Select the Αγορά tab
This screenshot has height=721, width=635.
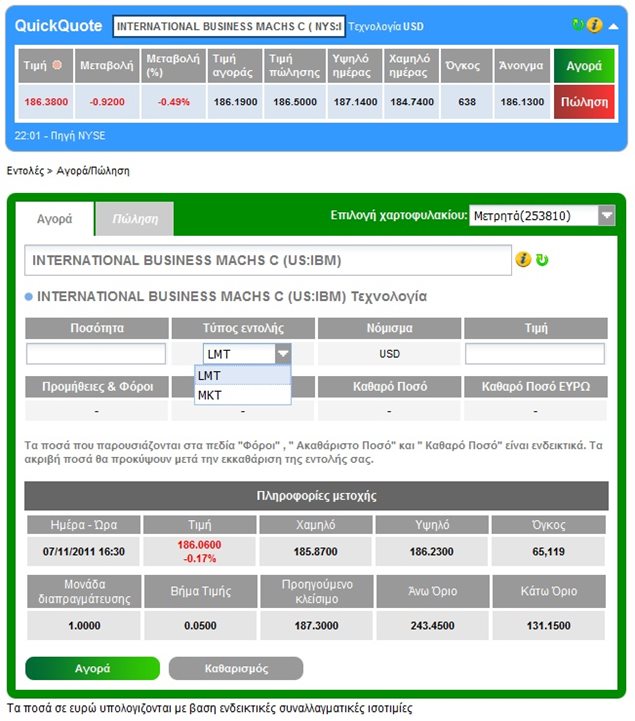[55, 219]
